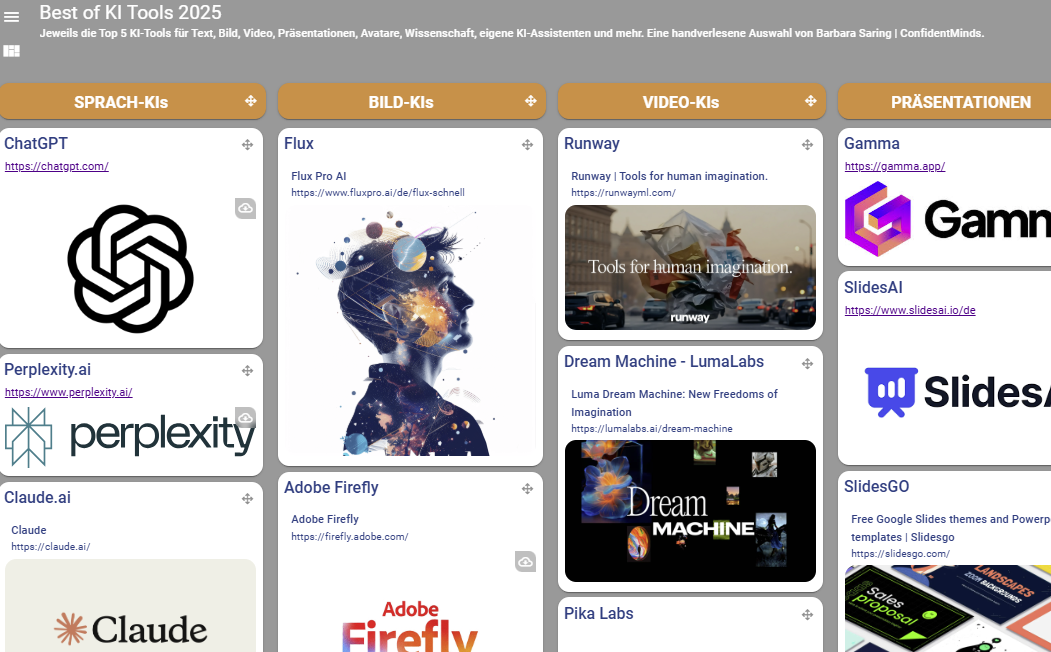Open 'Free Google Slides themes' link title
This screenshot has height=652, width=1051.
(x=950, y=528)
